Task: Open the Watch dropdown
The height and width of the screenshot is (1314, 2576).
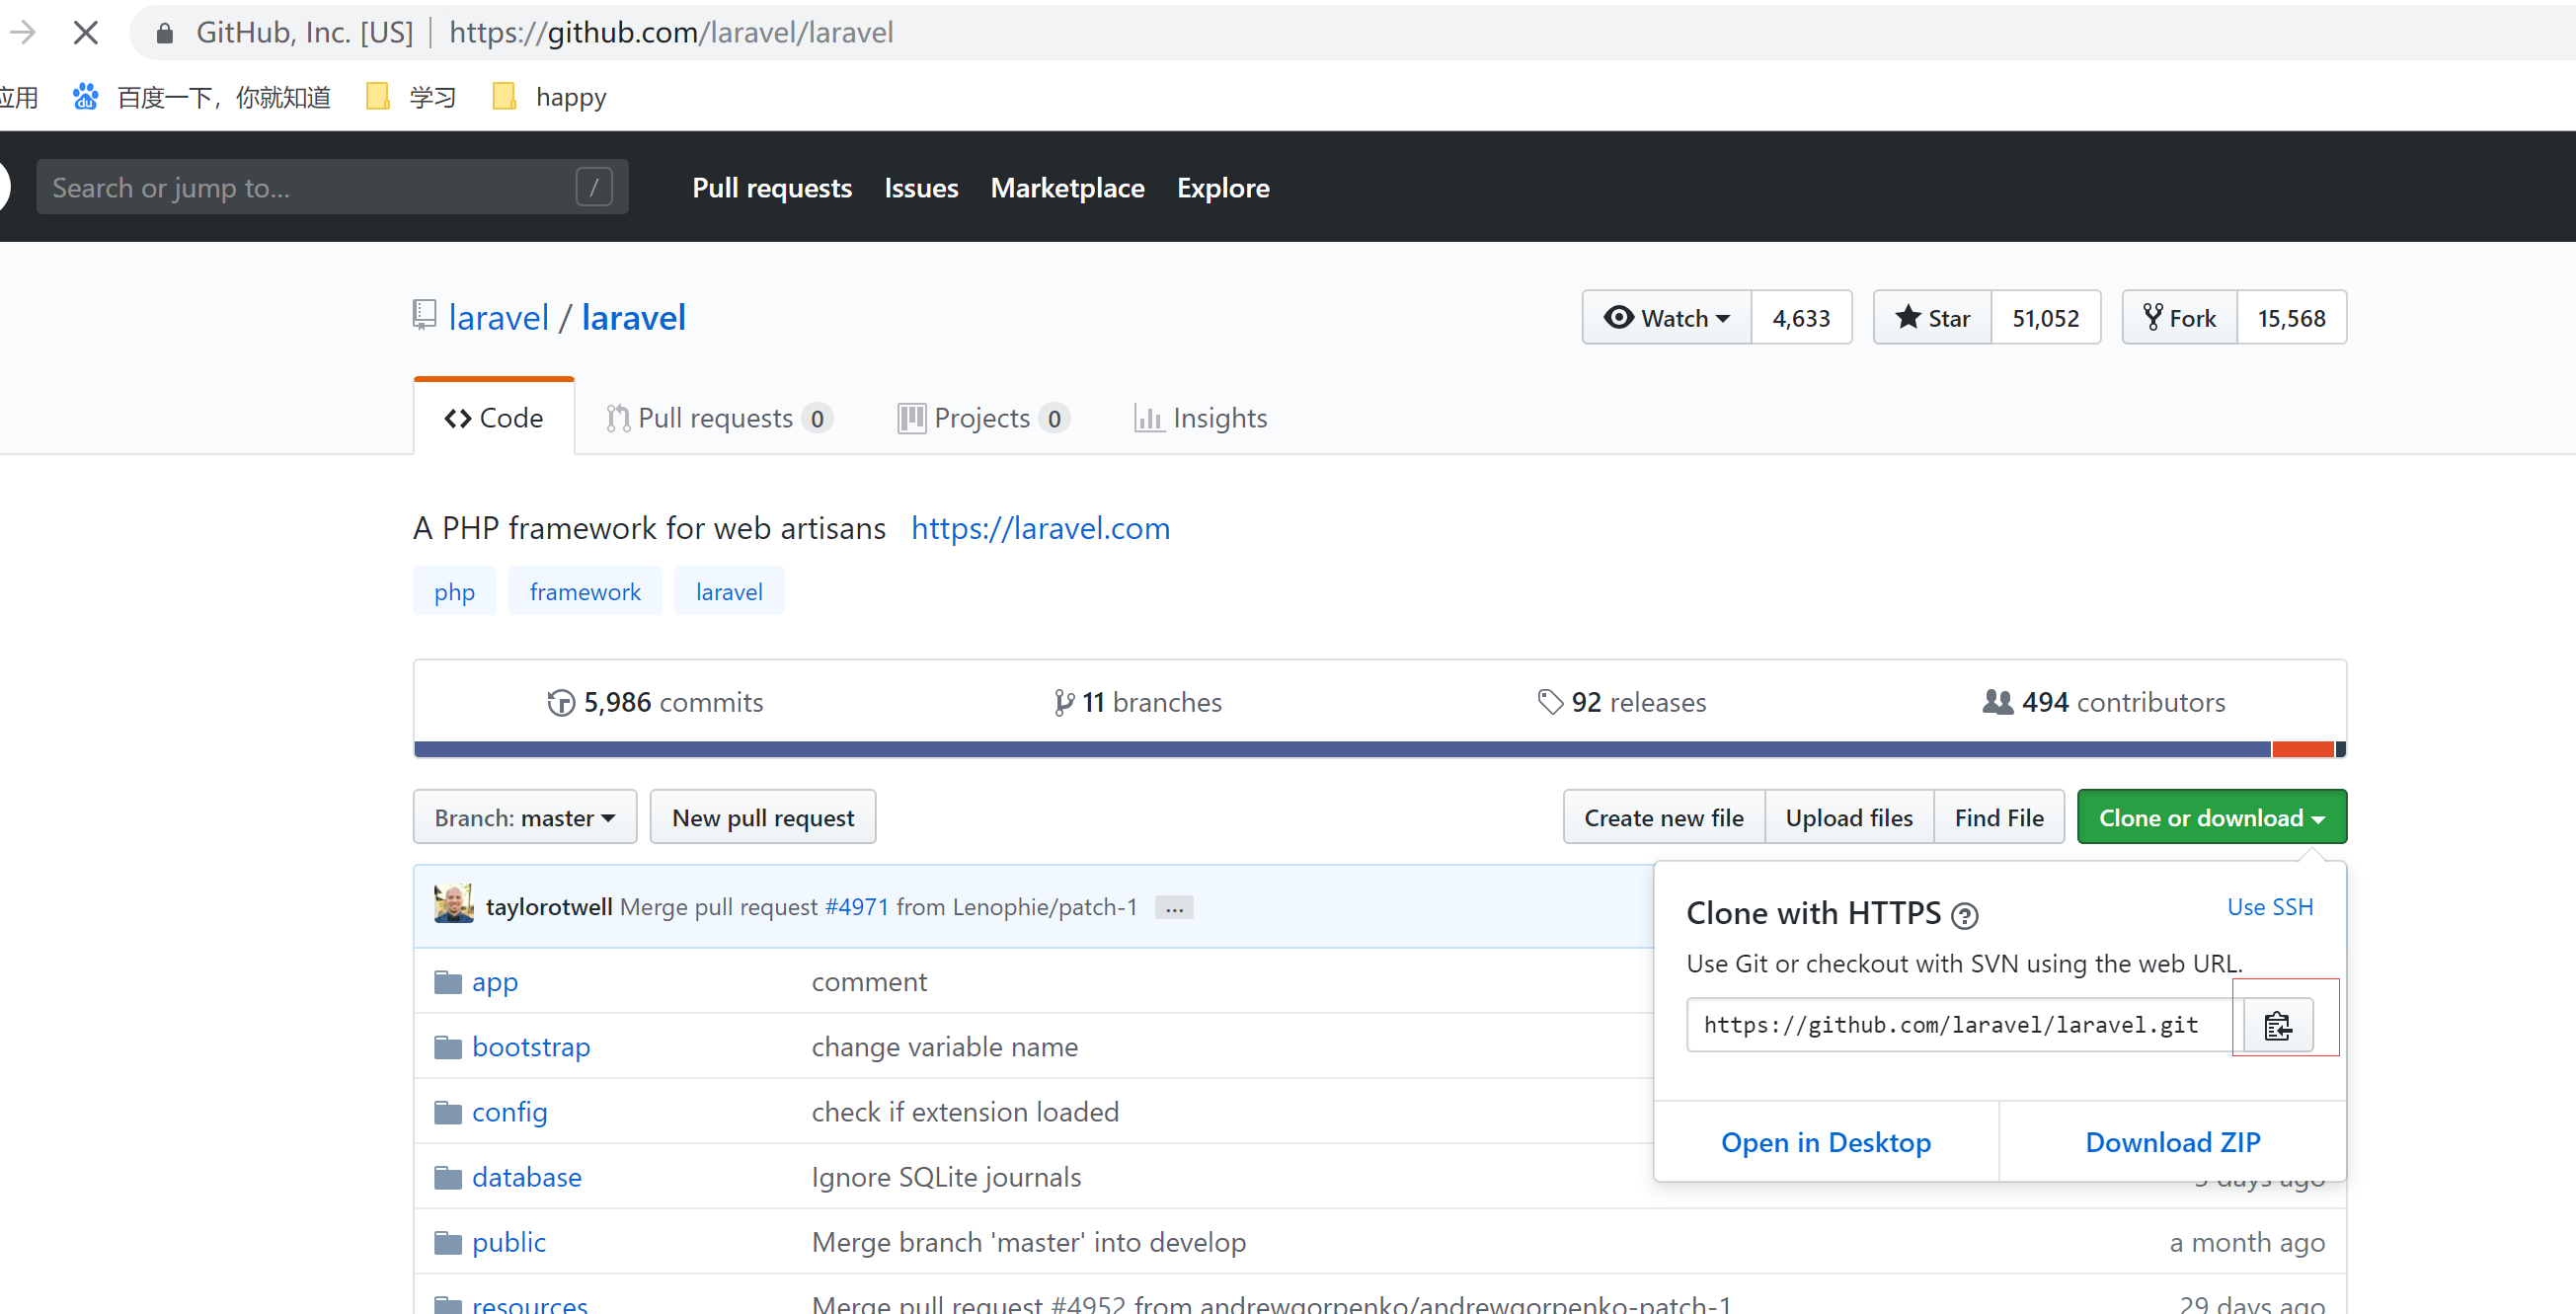Action: (x=1667, y=318)
